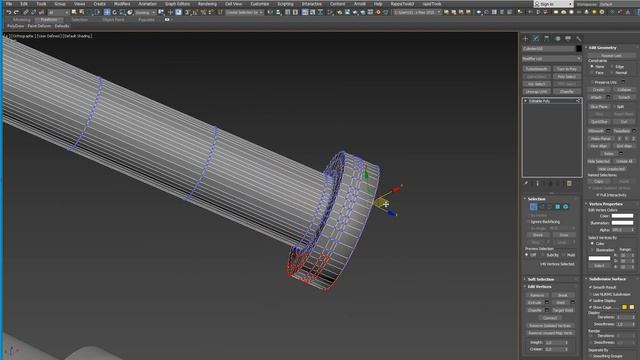Screen dimensions: 640x360
Task: Select Vertex sub-object level icon
Action: pos(533,207)
